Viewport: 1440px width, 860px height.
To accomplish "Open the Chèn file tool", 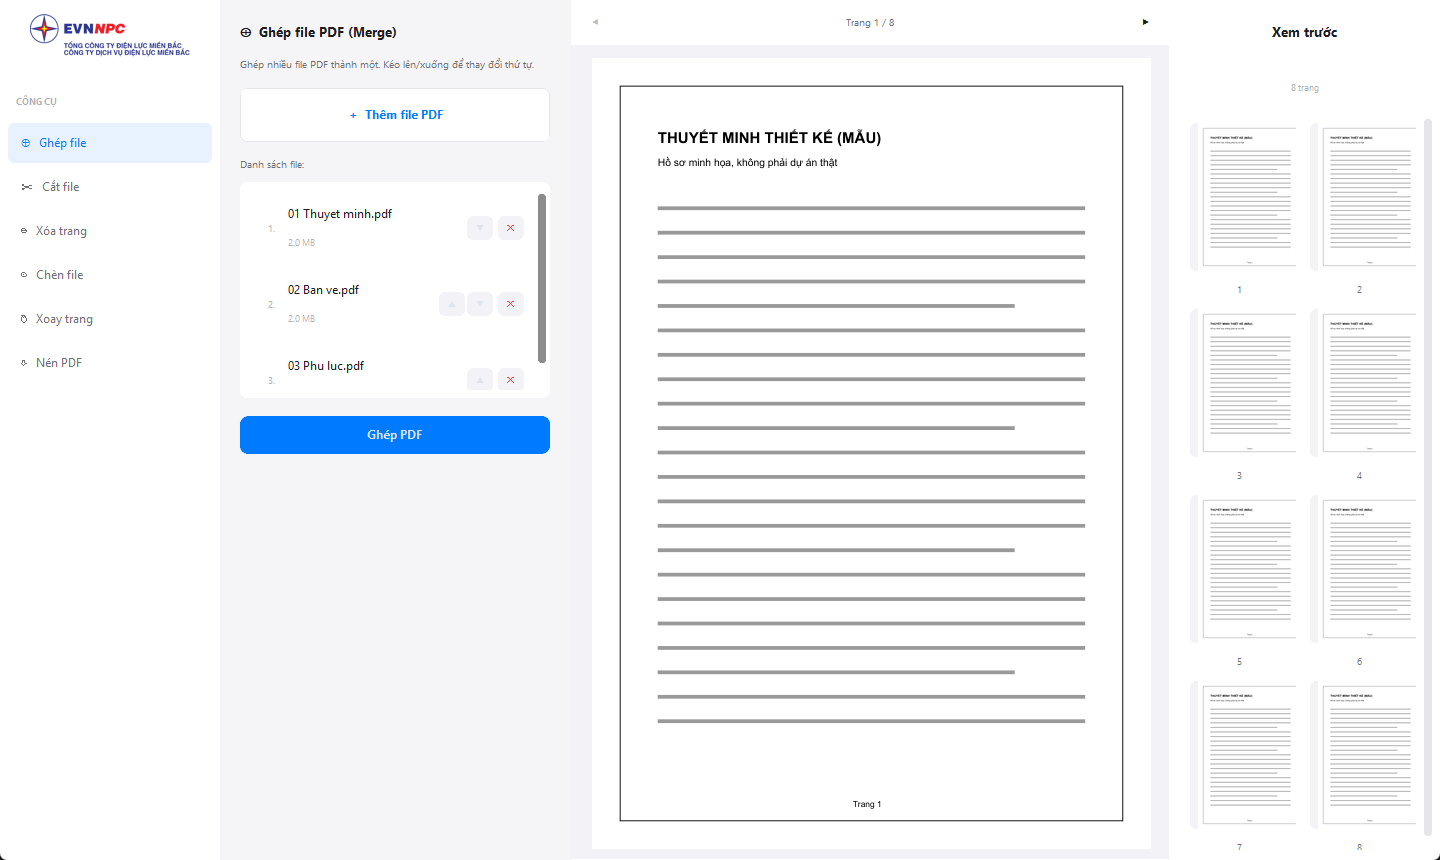I will 110,275.
